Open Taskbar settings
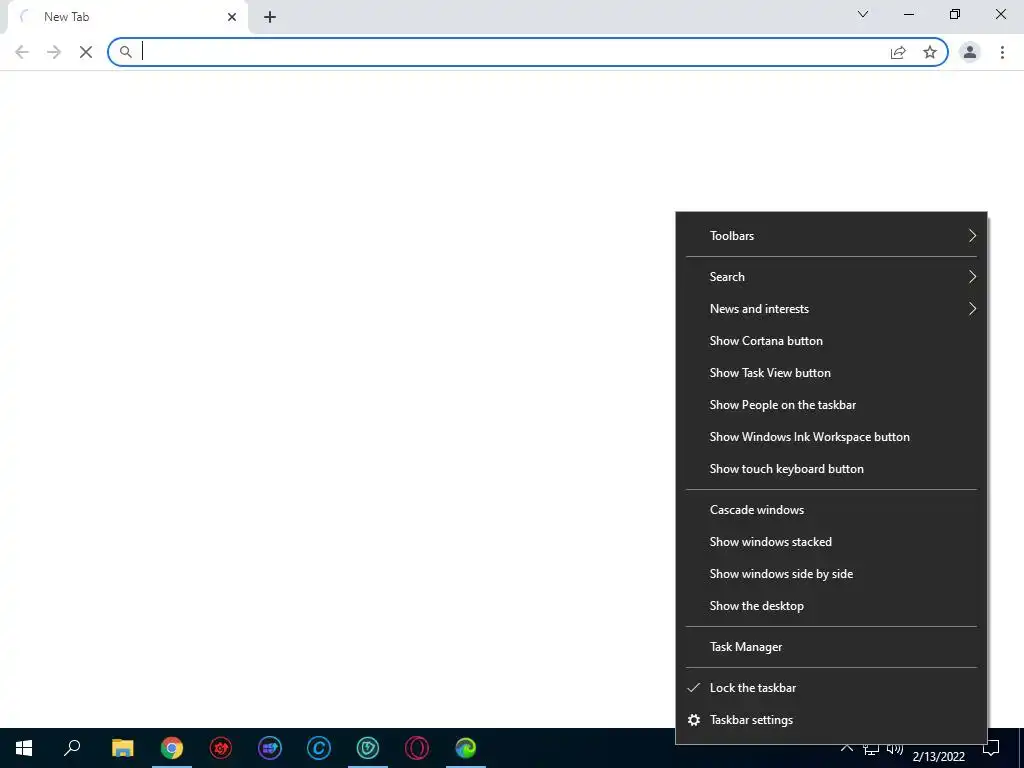Viewport: 1024px width, 768px height. 831,720
